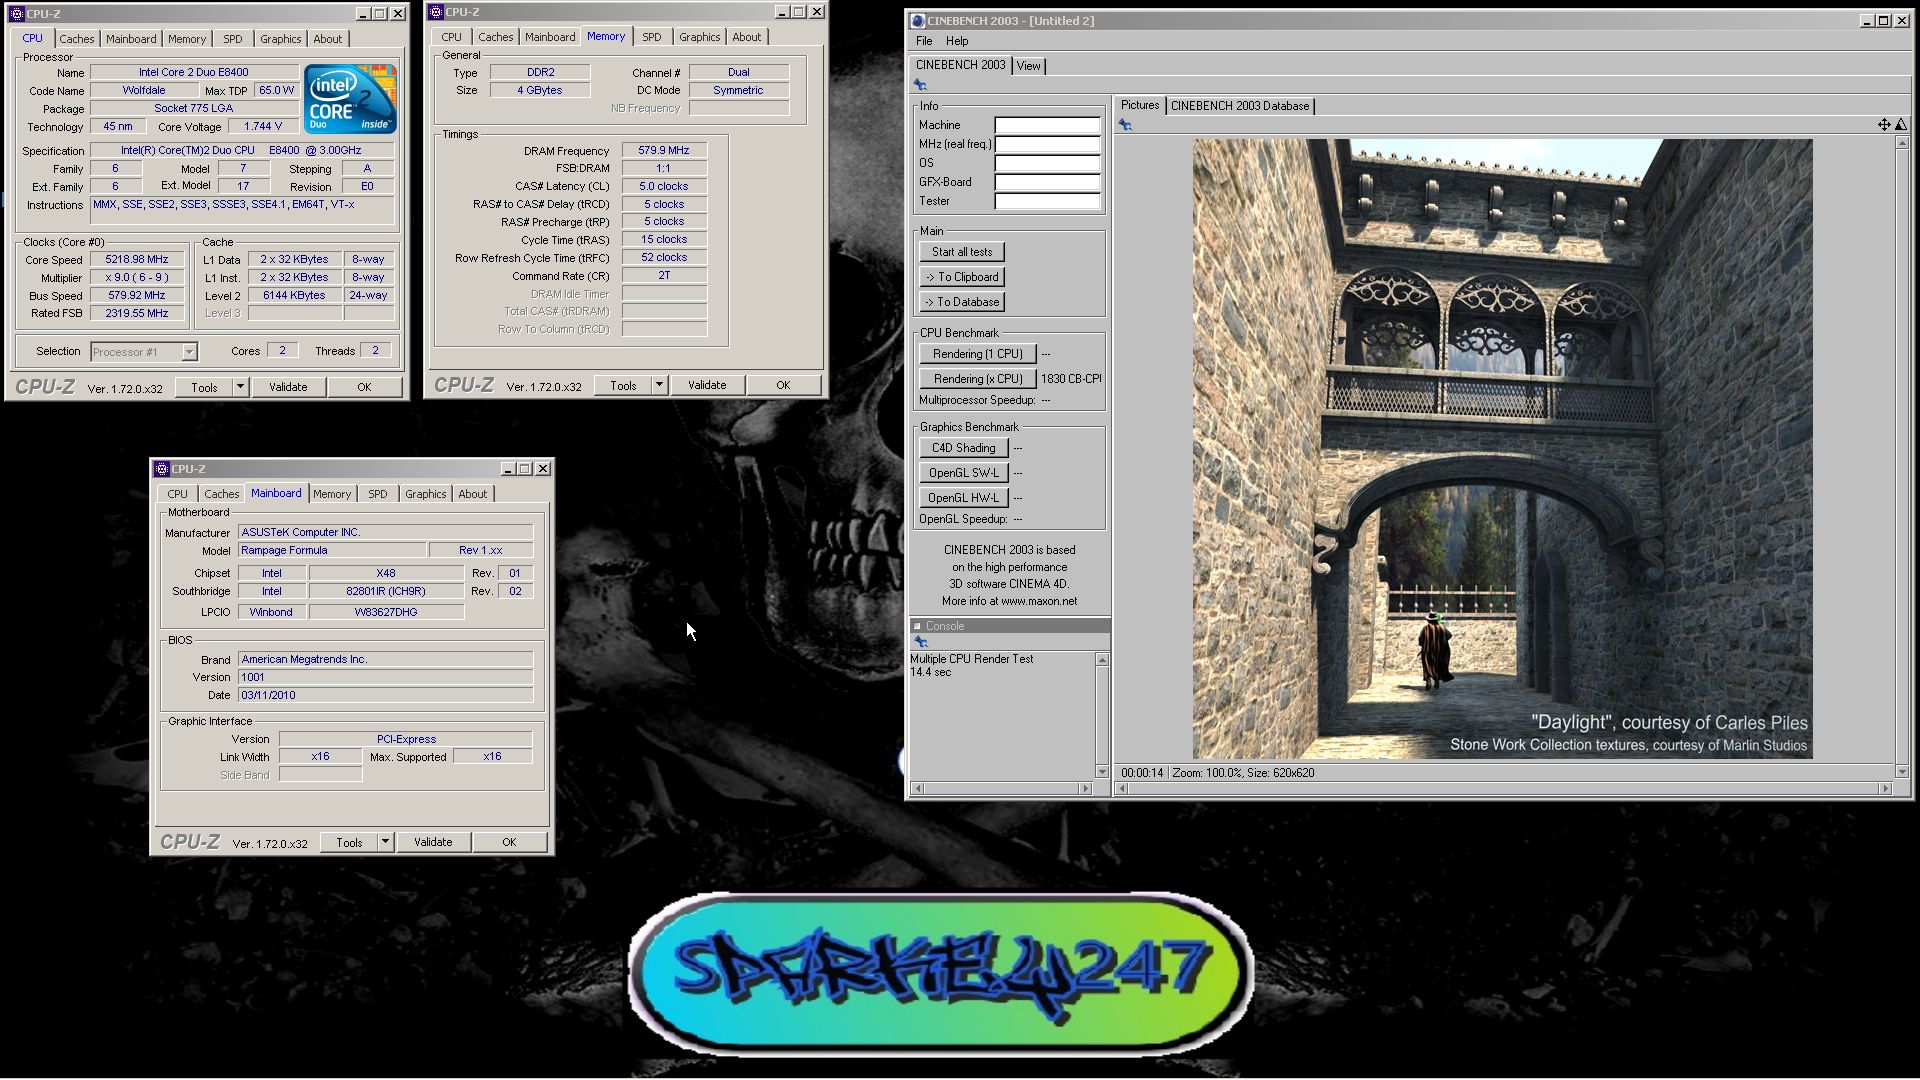Click the CPU-Z title icon in Mainboard window

pos(162,468)
